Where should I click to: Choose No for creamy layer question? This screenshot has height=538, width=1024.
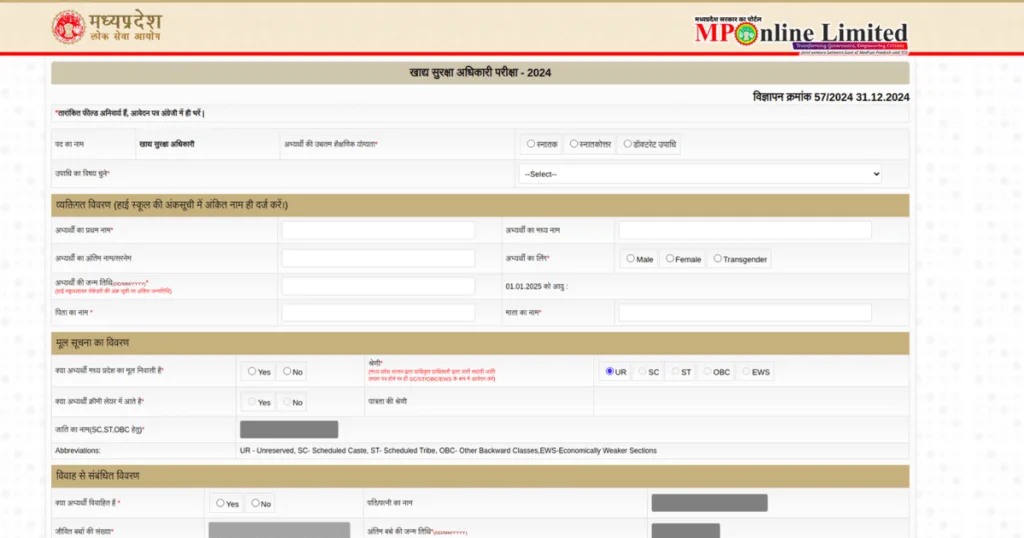click(x=287, y=402)
